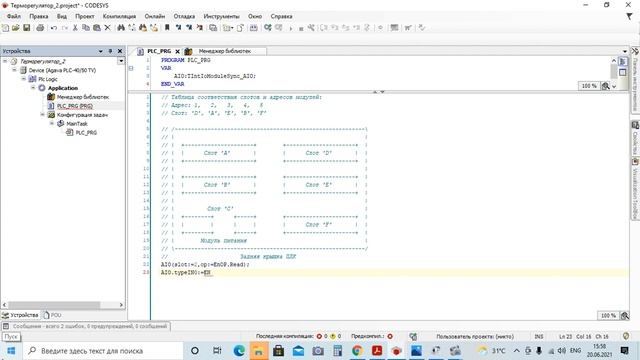Open Google Chrome from the taskbar
This screenshot has width=640, height=360.
(x=357, y=351)
